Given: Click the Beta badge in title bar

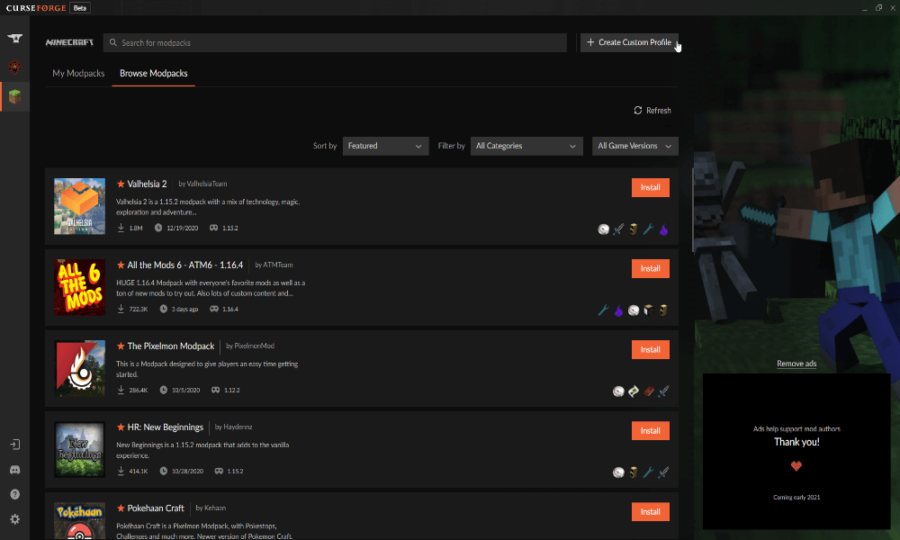Looking at the screenshot, I should coord(80,8).
